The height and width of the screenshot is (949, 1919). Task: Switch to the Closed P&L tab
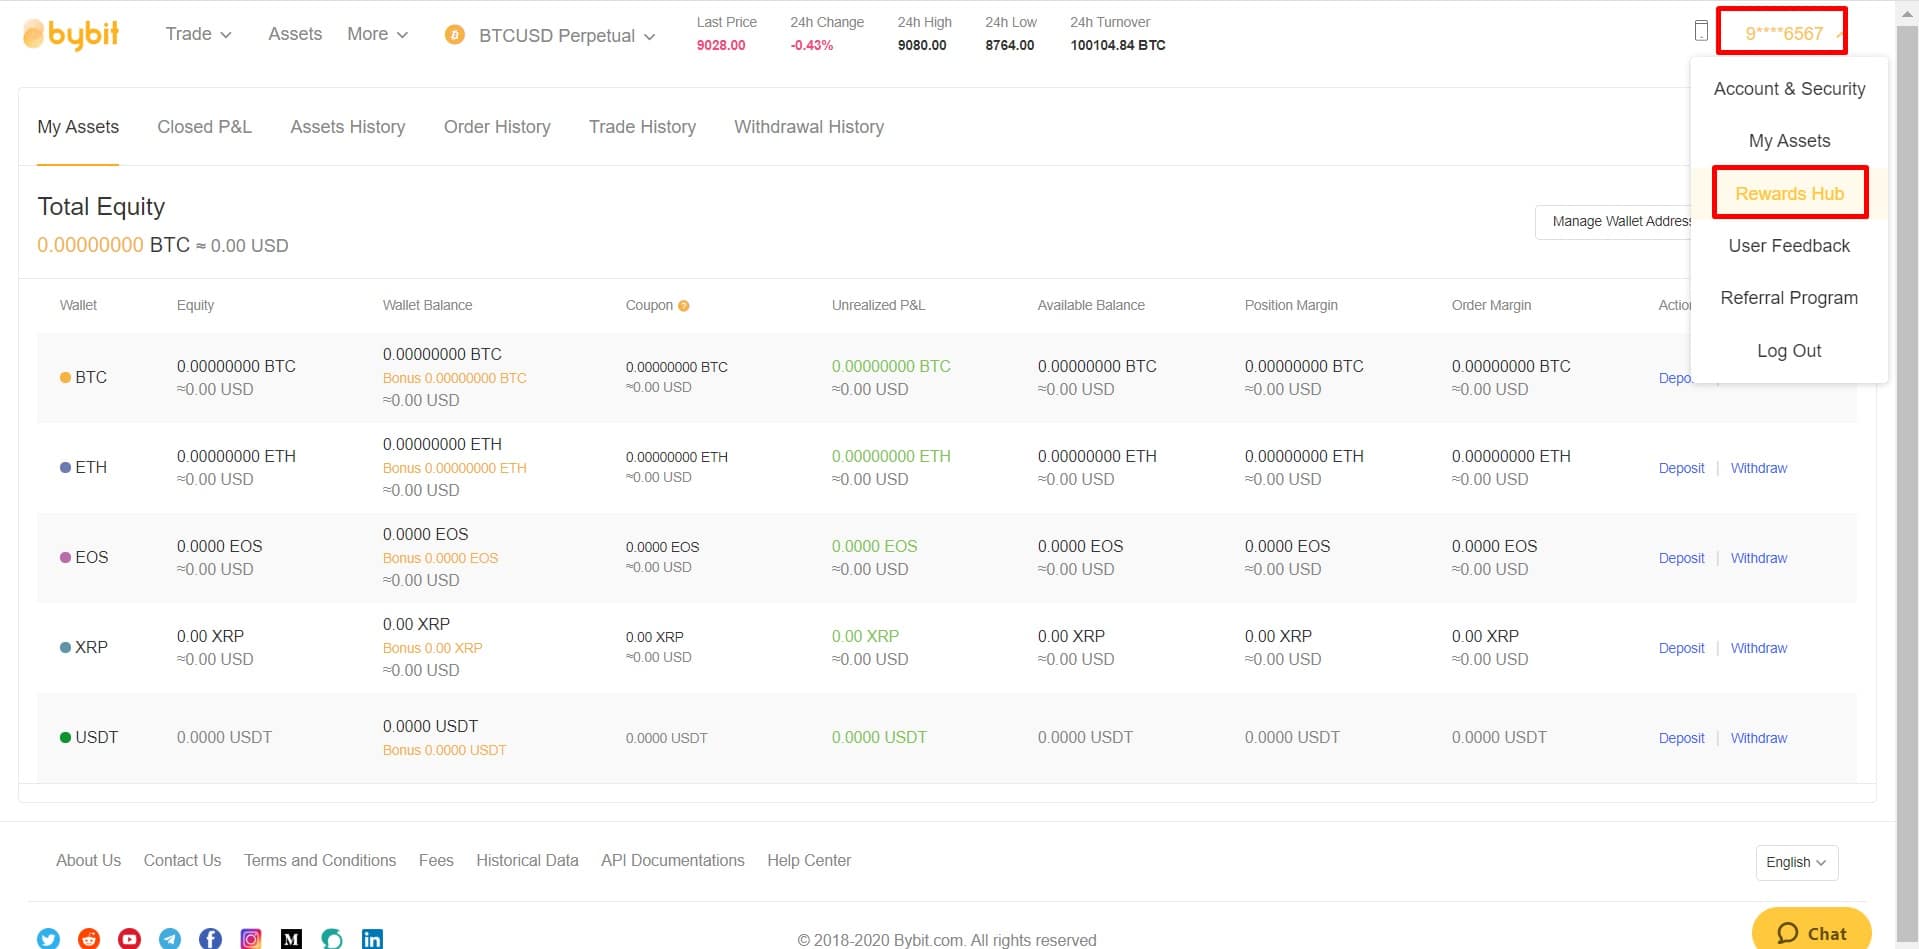[204, 127]
